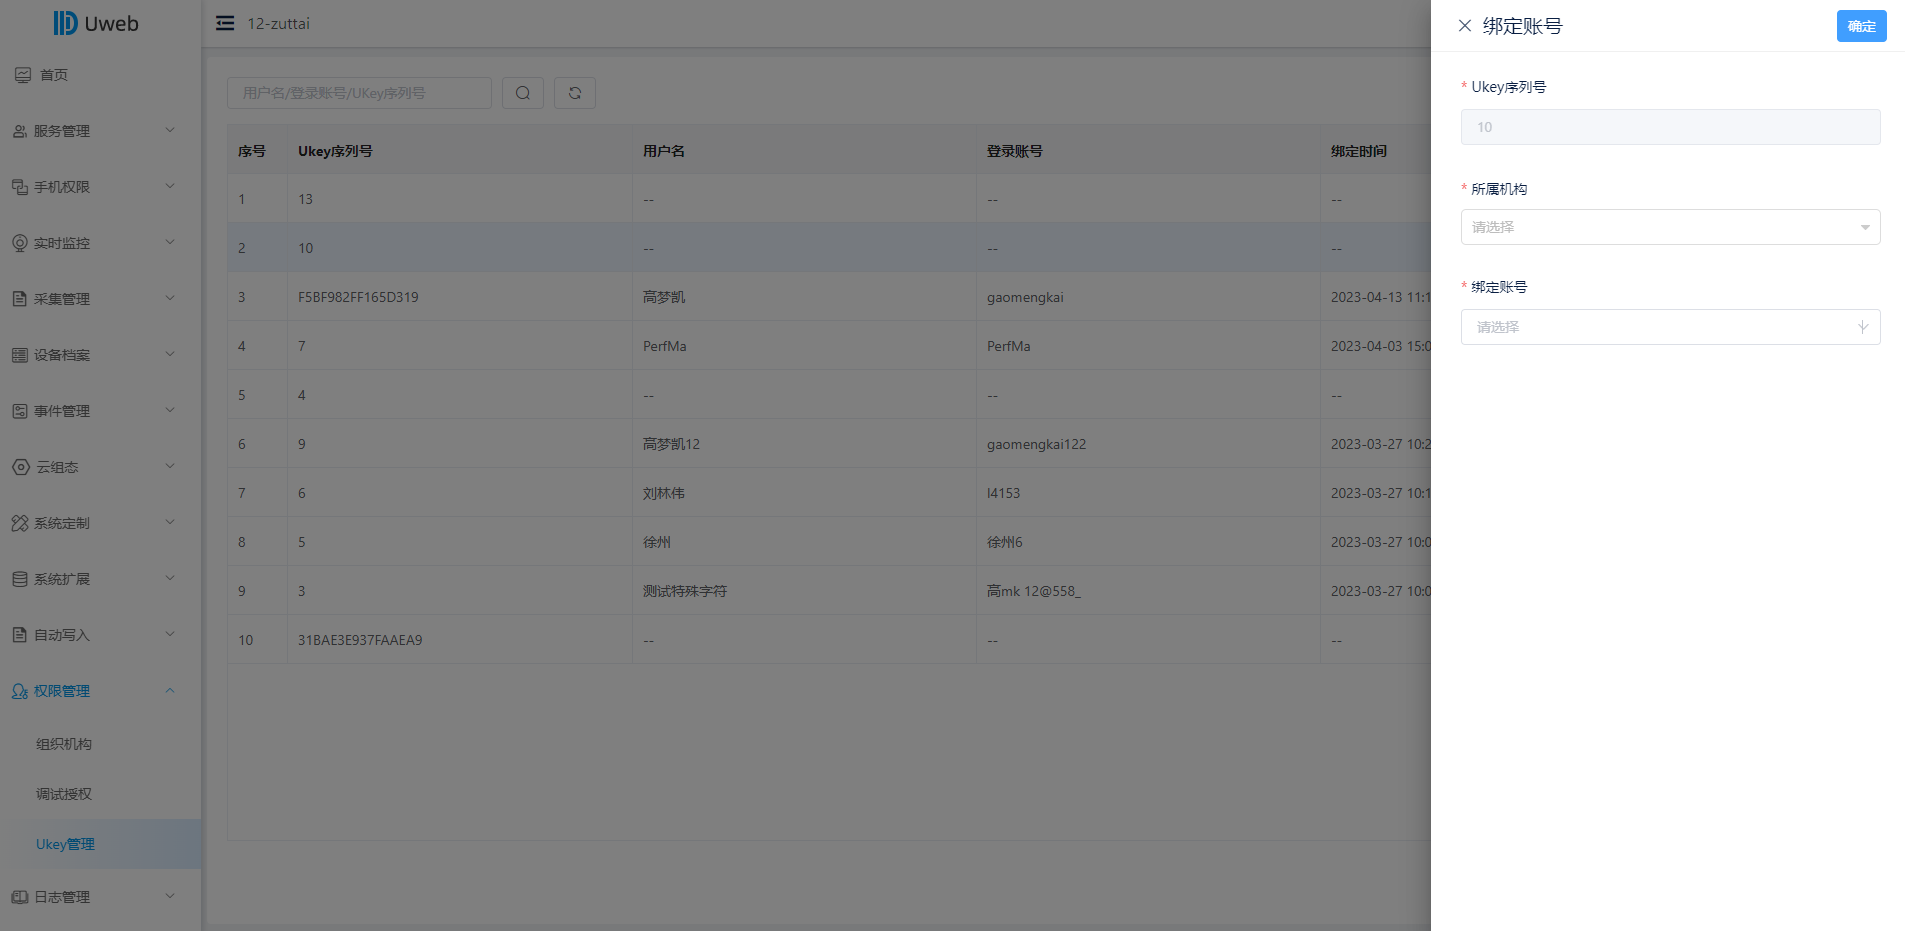Click the Uweb logo
This screenshot has width=1905, height=931.
(96, 23)
